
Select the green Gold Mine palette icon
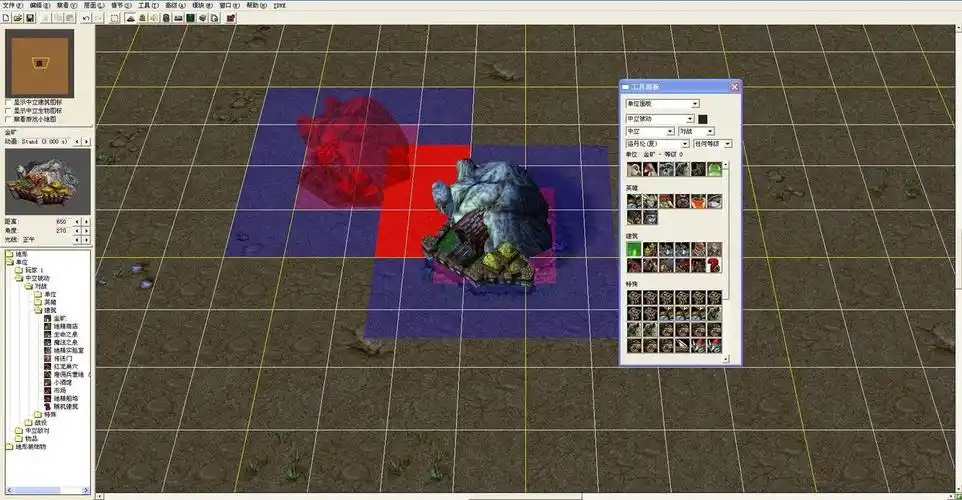click(635, 249)
